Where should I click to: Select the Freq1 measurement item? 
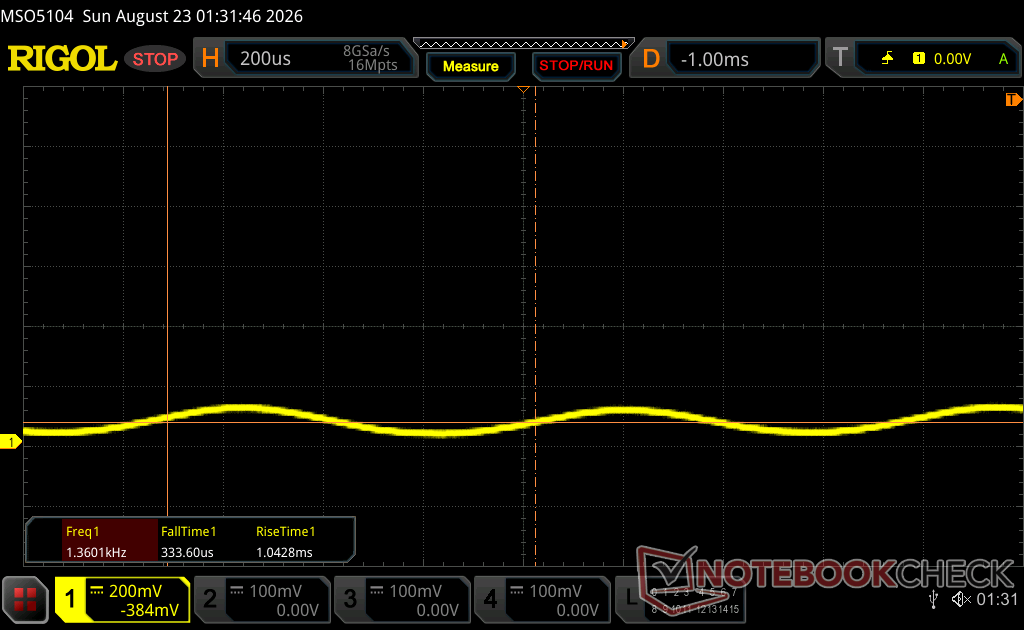110,541
